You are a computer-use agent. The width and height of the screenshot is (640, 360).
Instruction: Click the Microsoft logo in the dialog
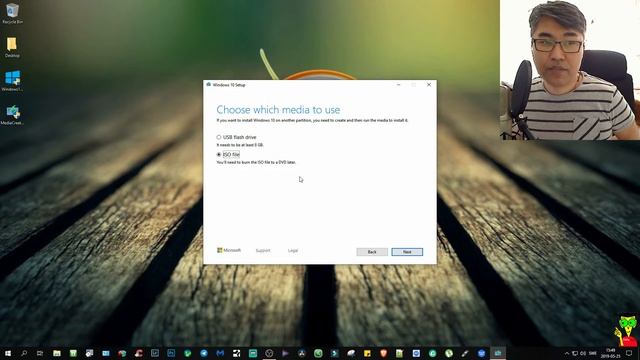click(229, 250)
